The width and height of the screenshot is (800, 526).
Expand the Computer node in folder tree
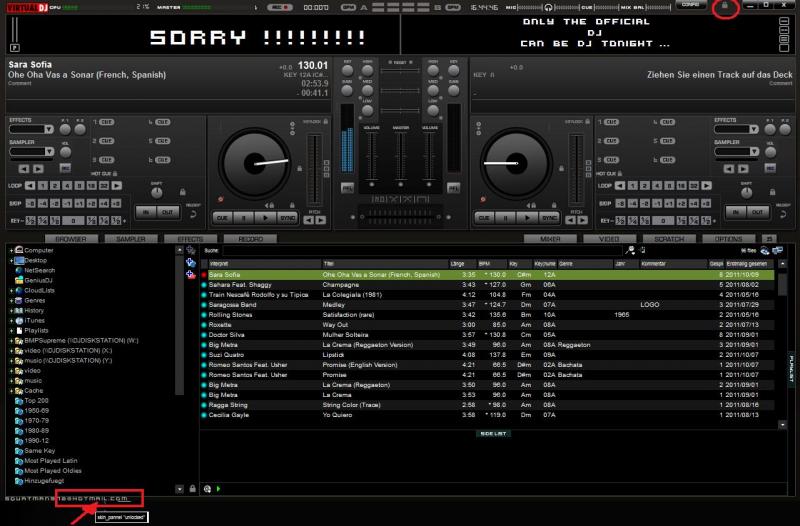[x=11, y=251]
